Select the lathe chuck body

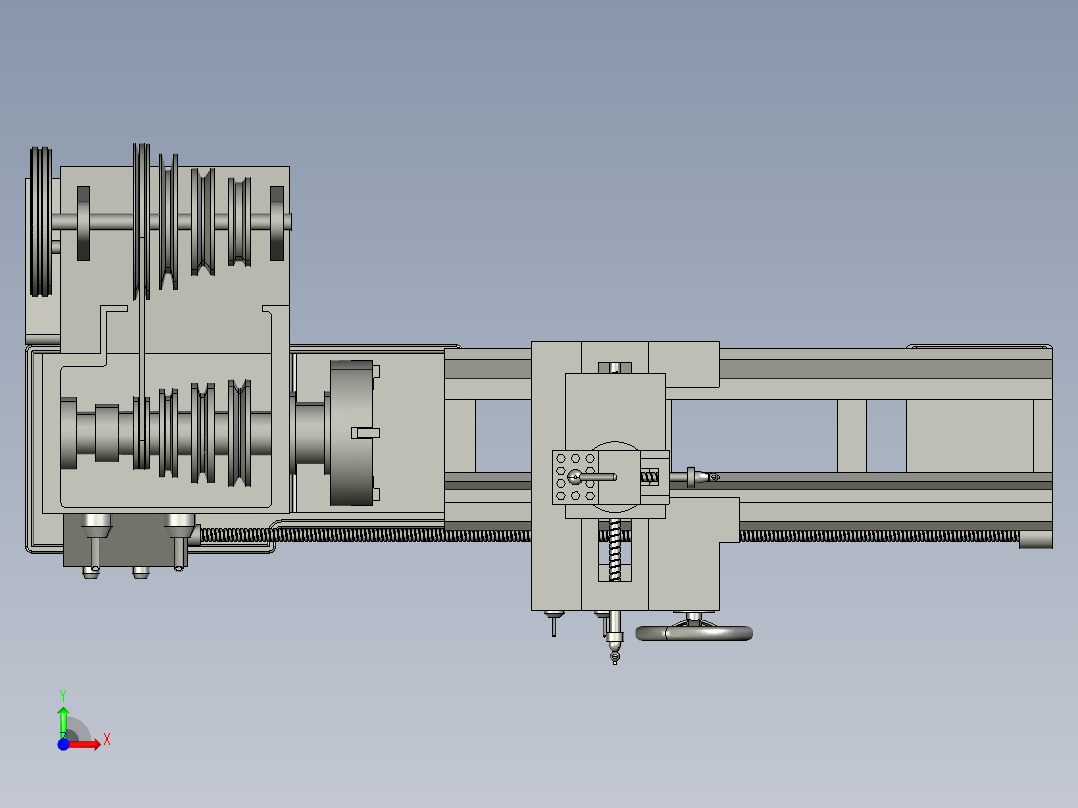click(351, 433)
